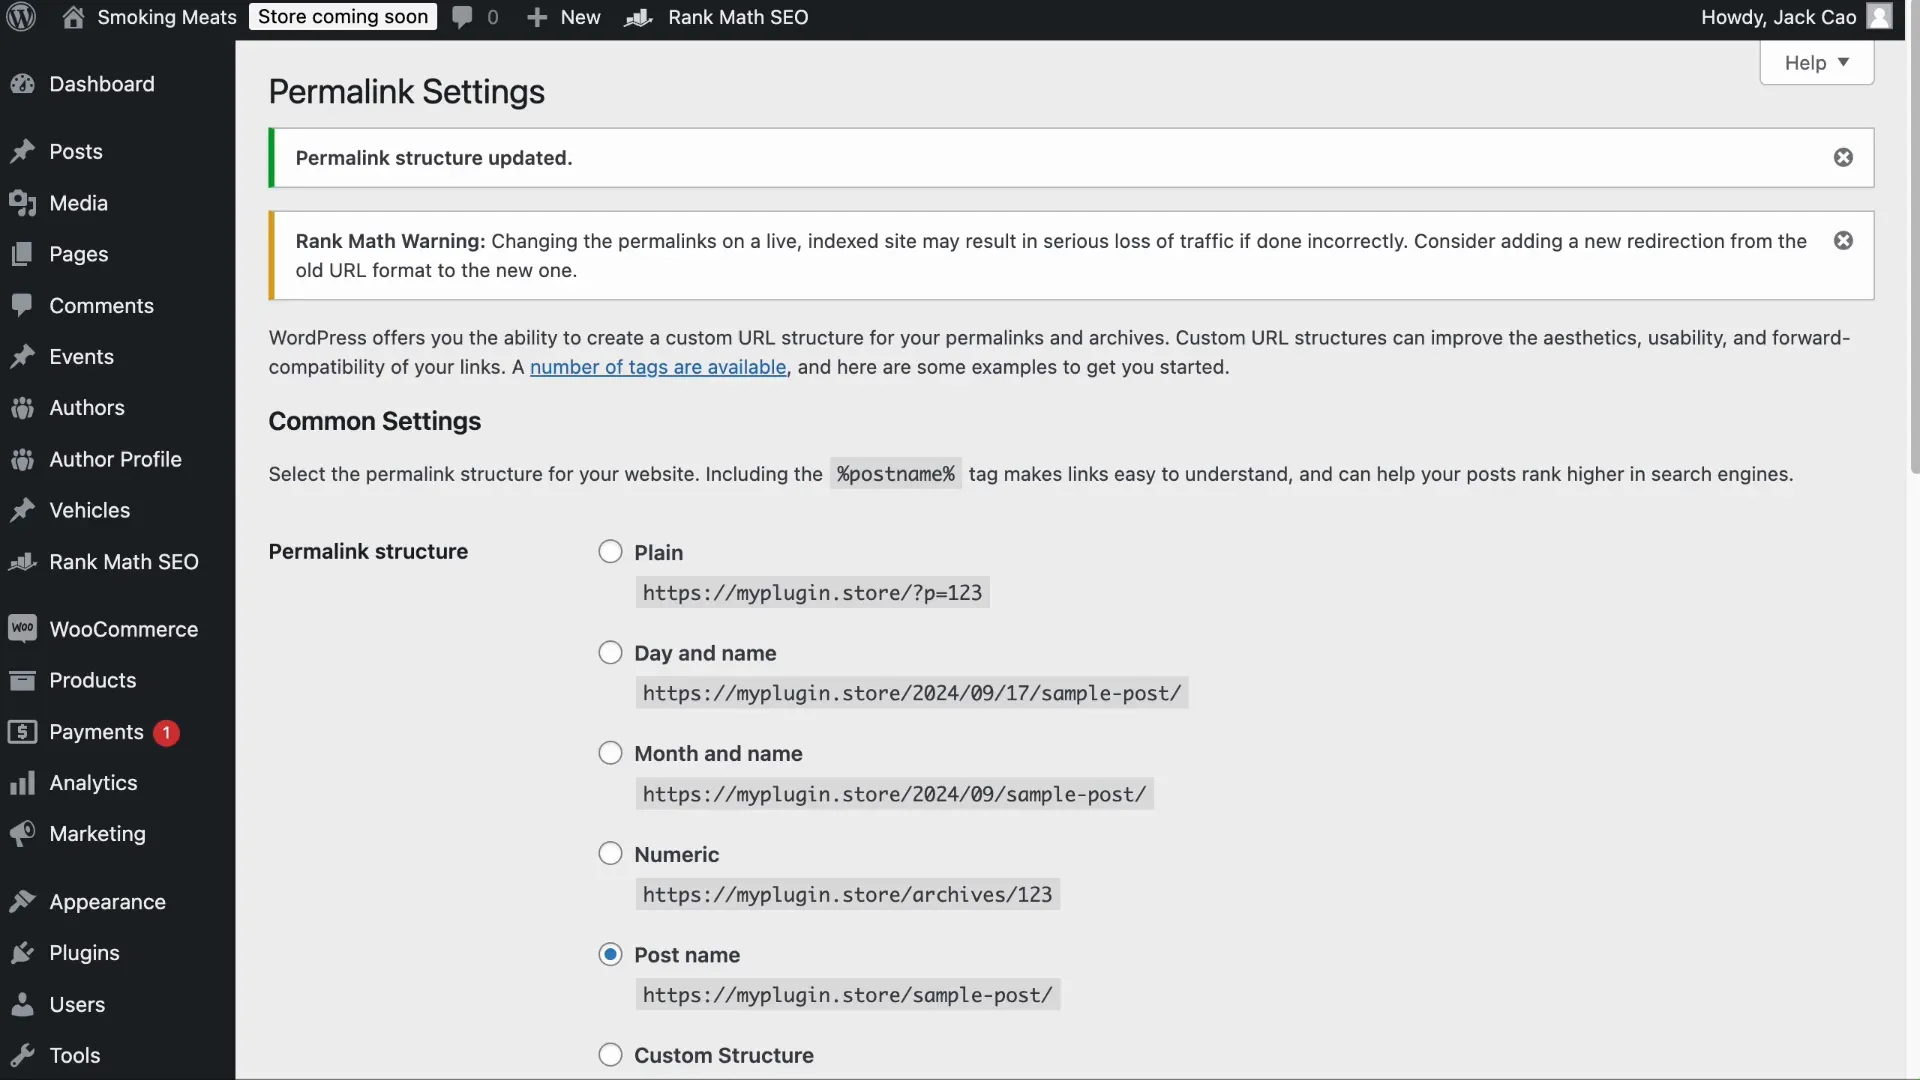The image size is (1920, 1080).
Task: Click the Analytics bar chart icon
Action: (x=22, y=783)
